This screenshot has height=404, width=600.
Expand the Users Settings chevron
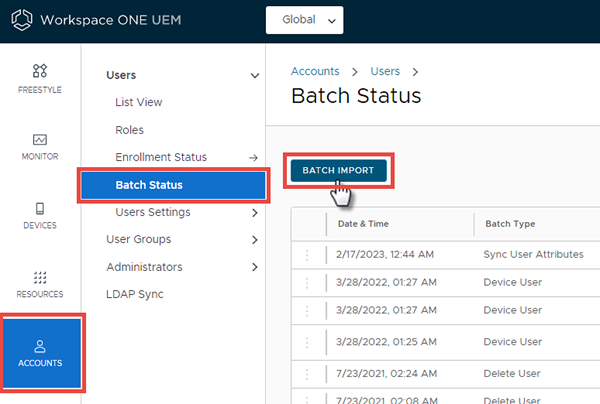tap(255, 213)
